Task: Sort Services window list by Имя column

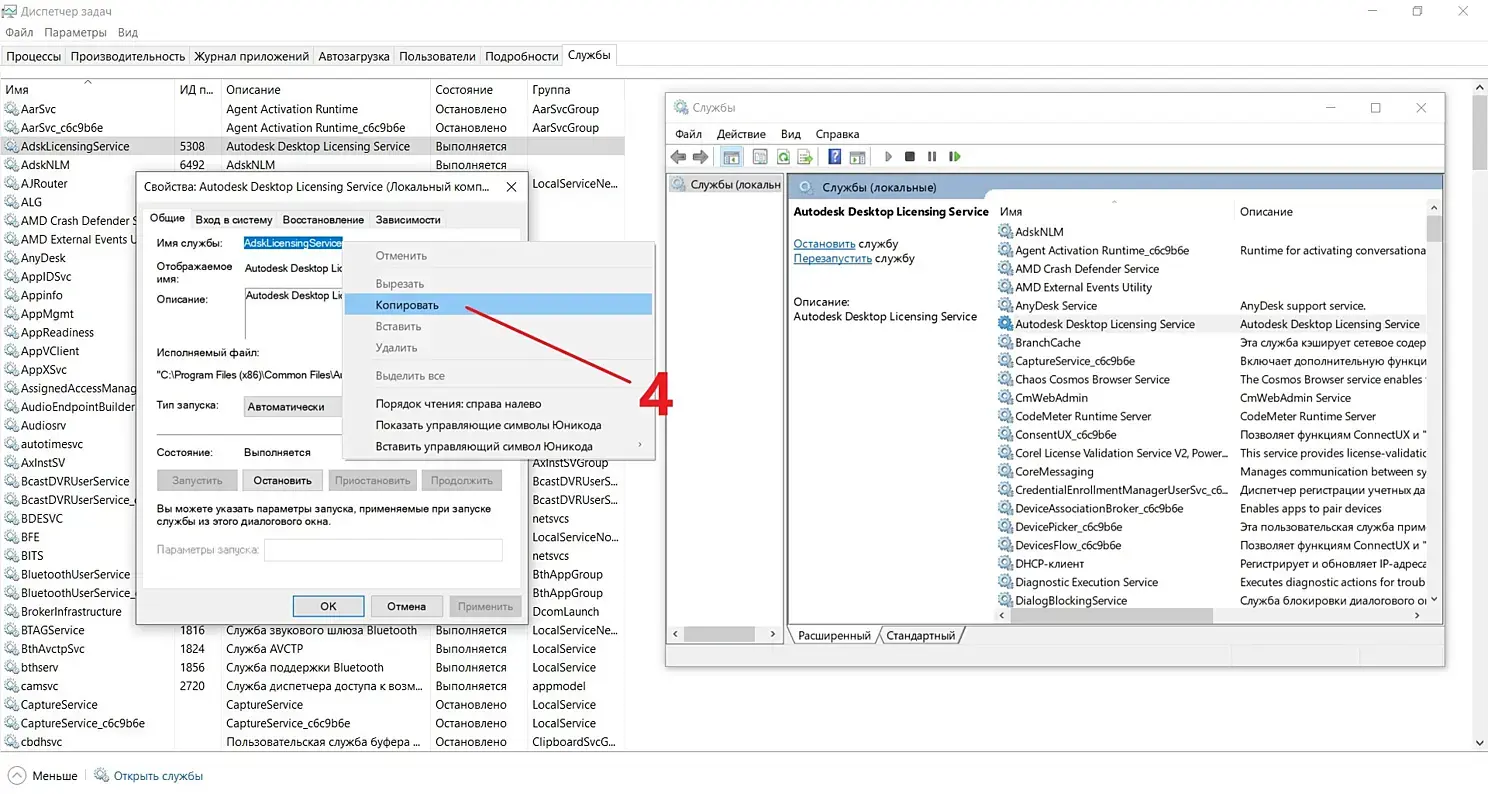Action: pyautogui.click(x=1115, y=212)
